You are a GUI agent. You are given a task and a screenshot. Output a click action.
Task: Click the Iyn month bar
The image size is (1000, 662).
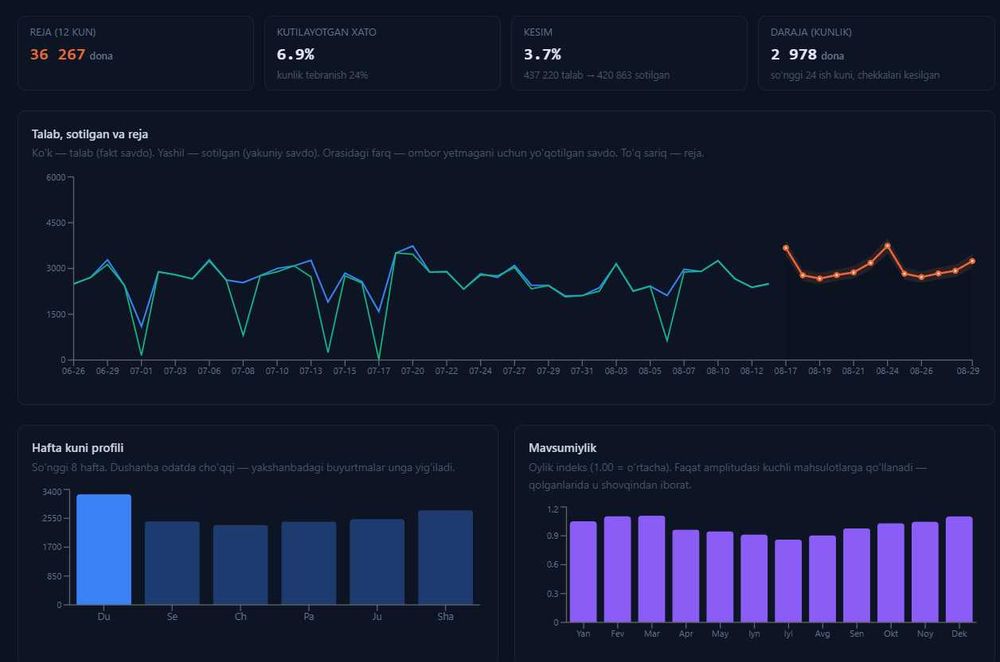[754, 578]
